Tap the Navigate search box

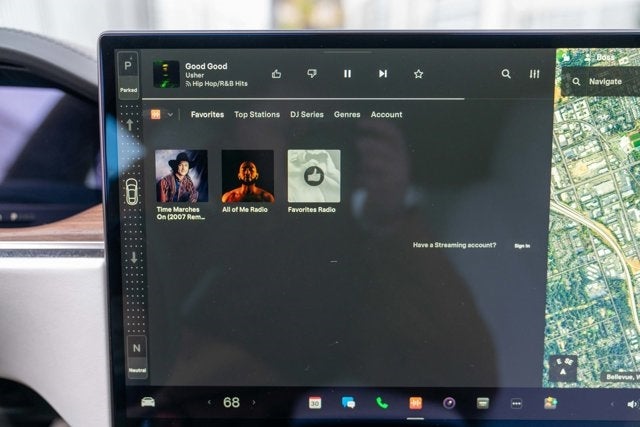pyautogui.click(x=604, y=81)
